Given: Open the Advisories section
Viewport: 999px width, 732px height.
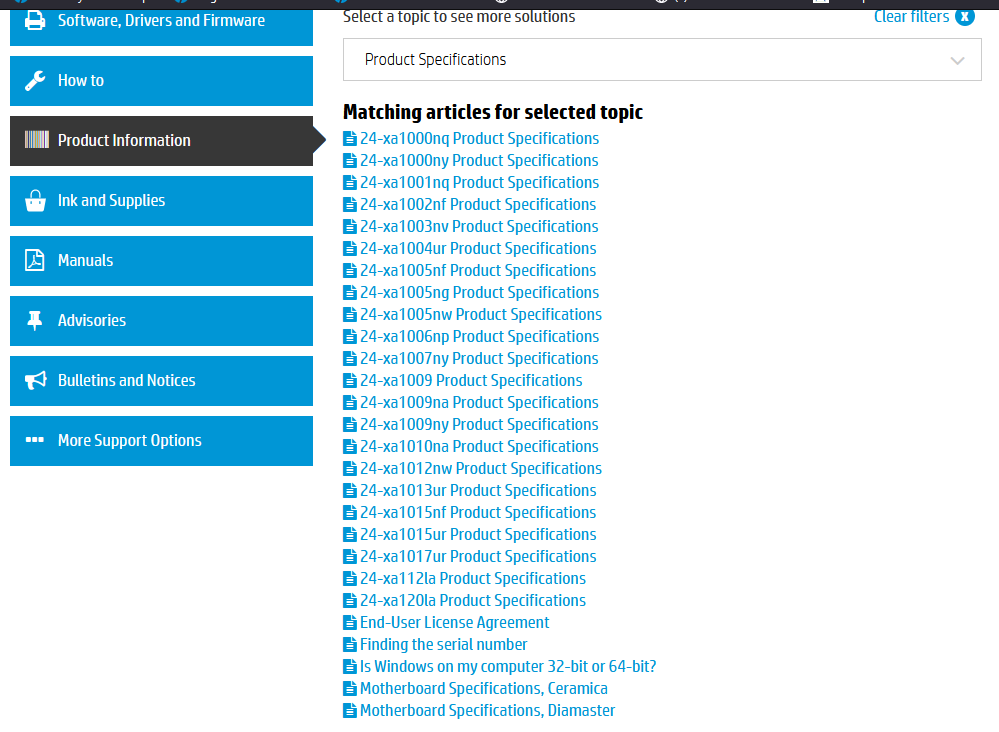Looking at the screenshot, I should pyautogui.click(x=160, y=321).
